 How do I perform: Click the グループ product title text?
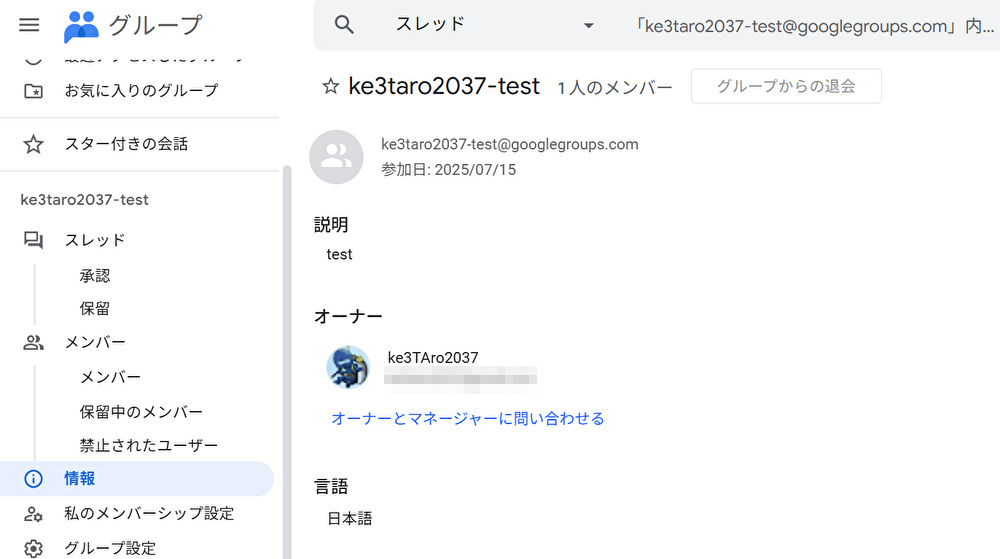(x=156, y=25)
